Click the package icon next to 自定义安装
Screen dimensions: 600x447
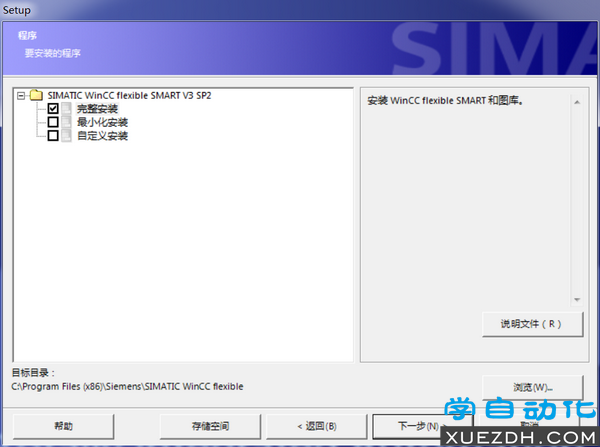(67, 135)
